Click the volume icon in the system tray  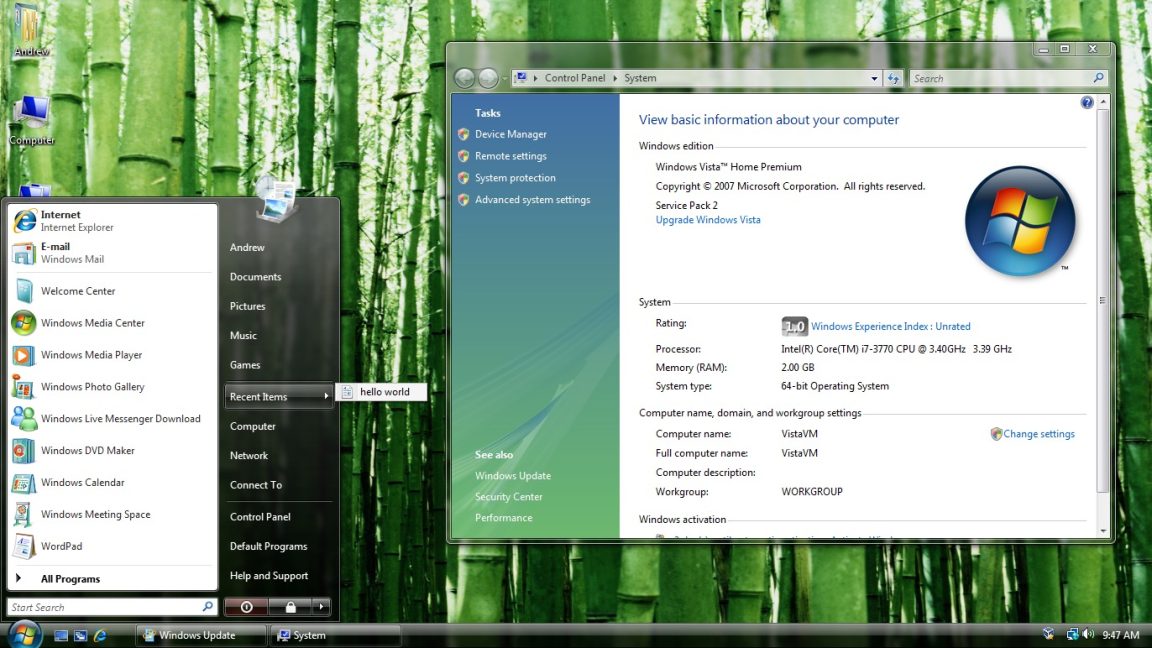tap(1090, 634)
